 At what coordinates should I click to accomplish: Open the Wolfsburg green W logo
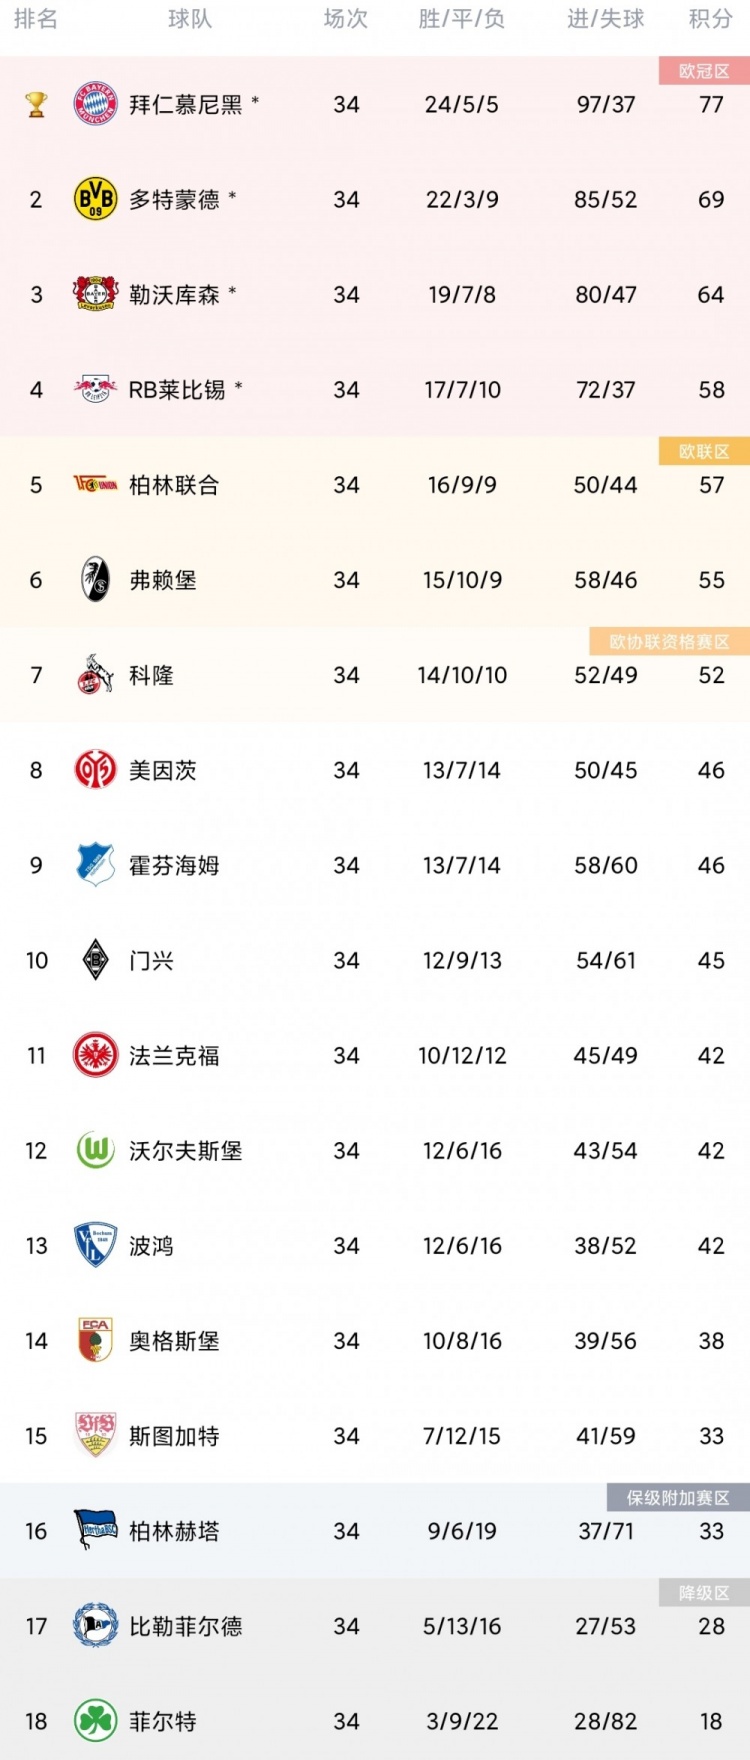pyautogui.click(x=96, y=1151)
